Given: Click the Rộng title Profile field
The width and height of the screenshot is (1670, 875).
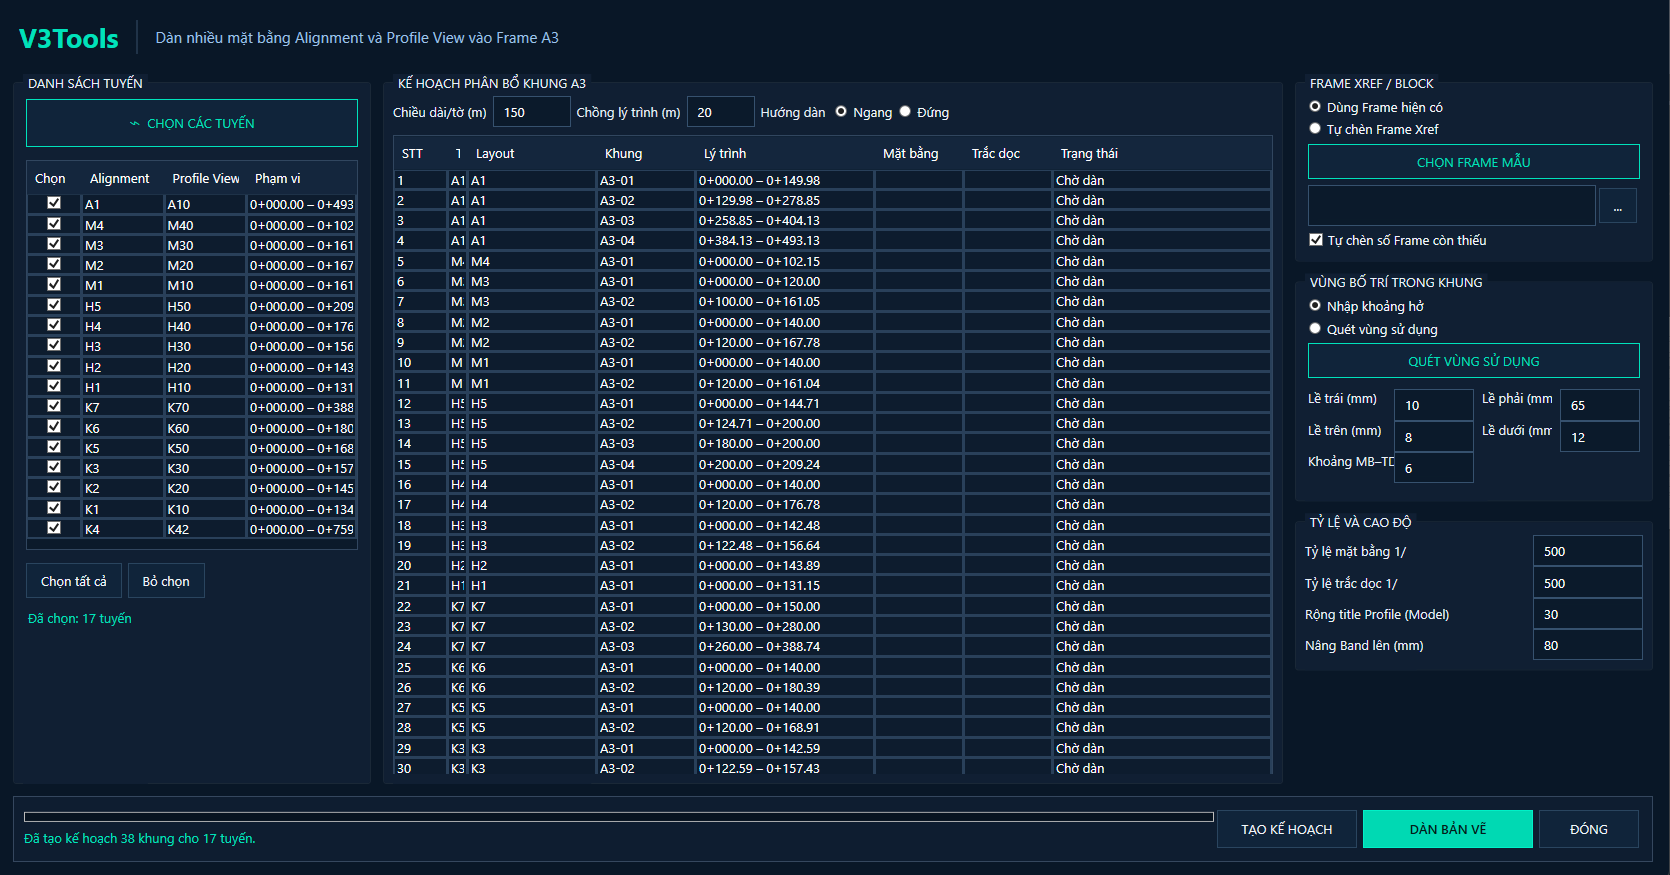Looking at the screenshot, I should pos(1588,614).
